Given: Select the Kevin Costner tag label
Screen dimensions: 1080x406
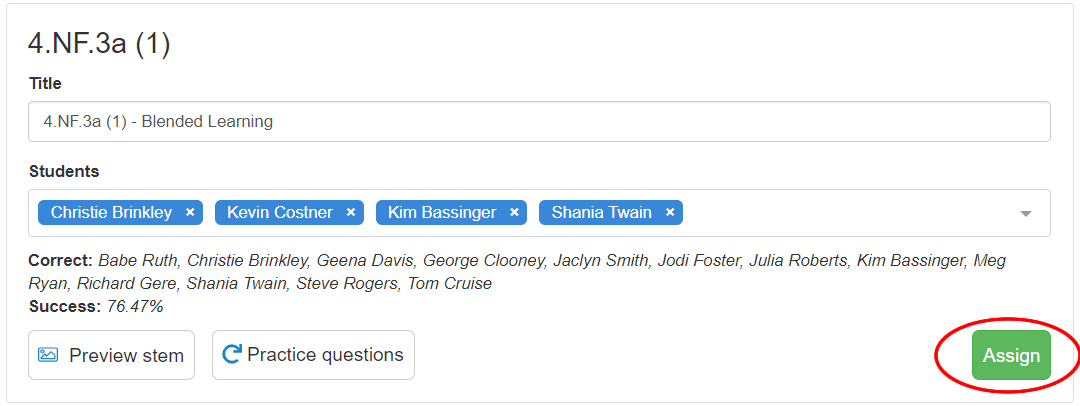Looking at the screenshot, I should (x=280, y=212).
